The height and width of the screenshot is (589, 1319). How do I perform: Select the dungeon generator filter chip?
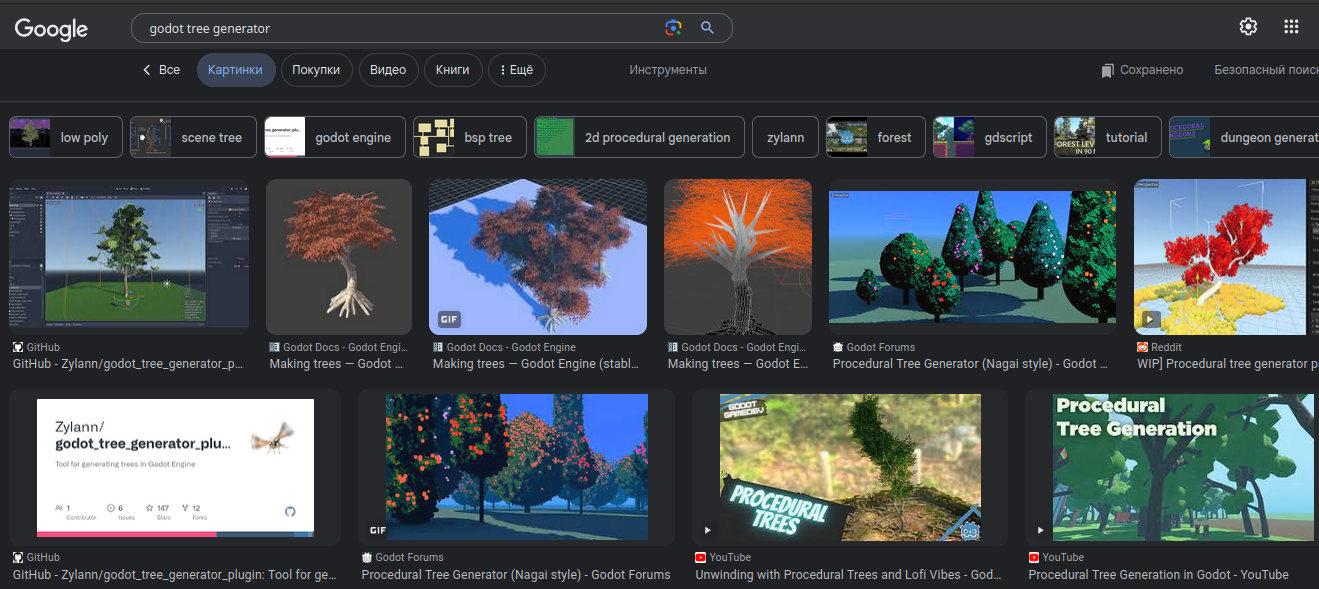(x=1244, y=137)
